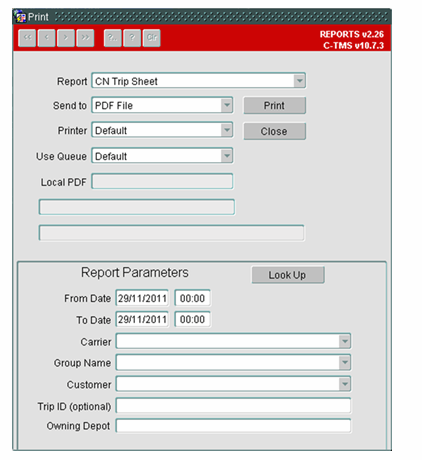Expand the Send to dropdown
The width and height of the screenshot is (422, 460).
pyautogui.click(x=227, y=105)
